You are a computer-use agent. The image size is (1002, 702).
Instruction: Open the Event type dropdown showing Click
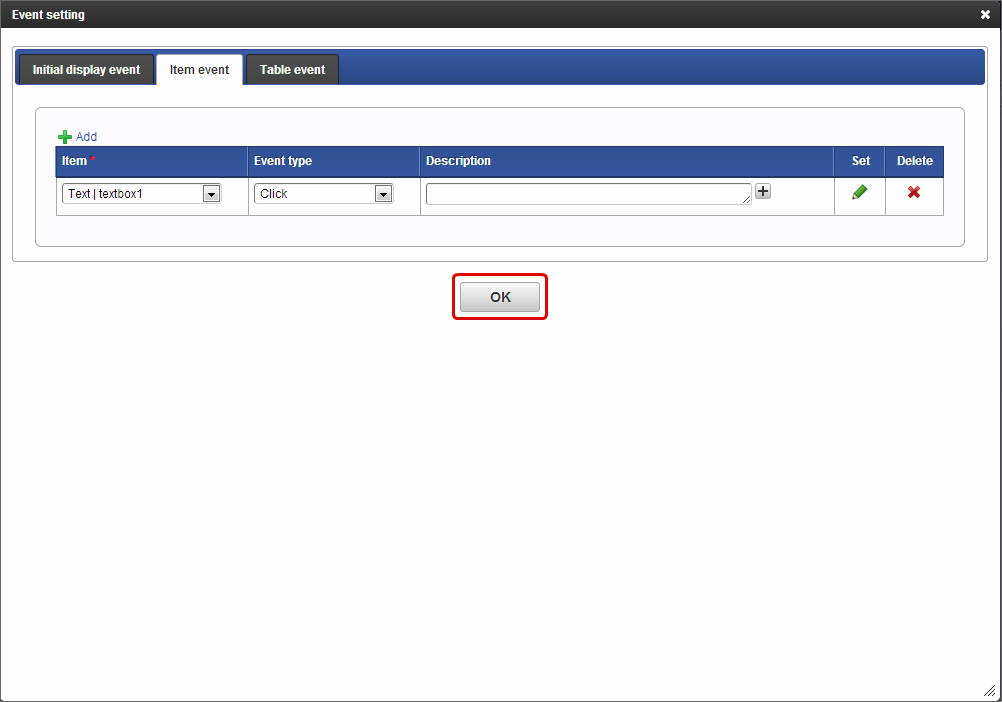(323, 194)
